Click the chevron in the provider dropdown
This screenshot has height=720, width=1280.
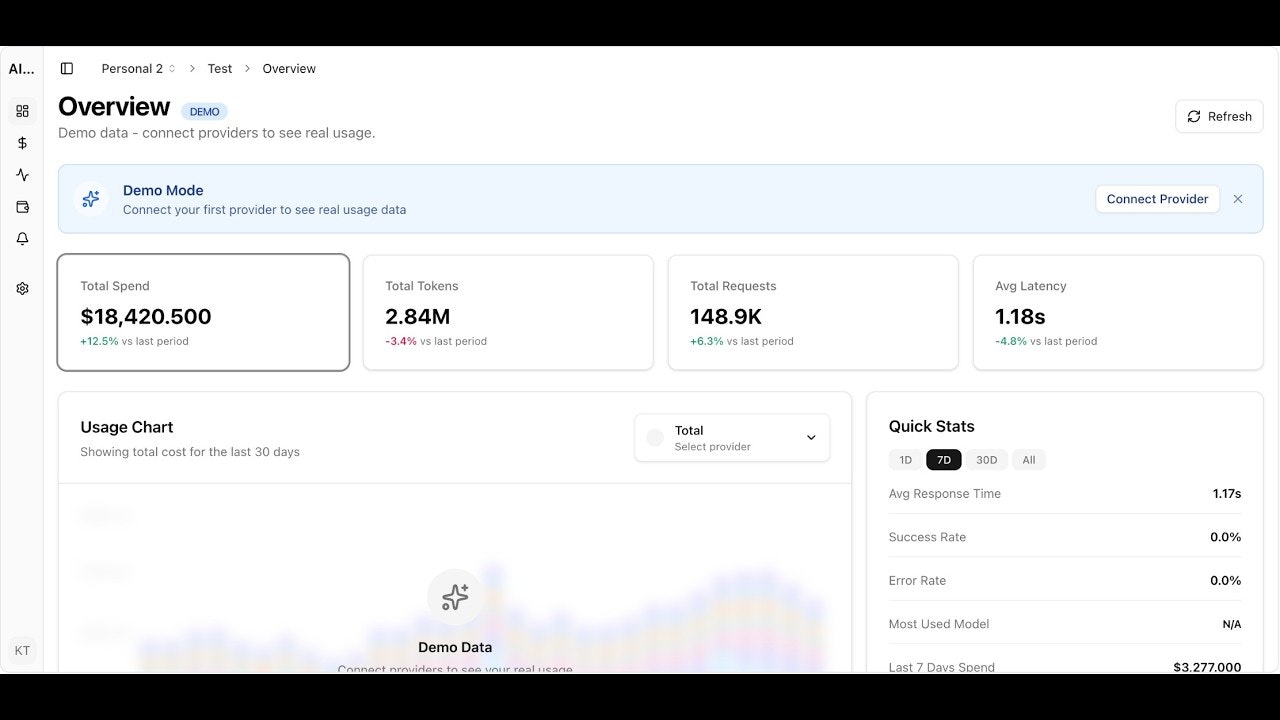click(811, 437)
